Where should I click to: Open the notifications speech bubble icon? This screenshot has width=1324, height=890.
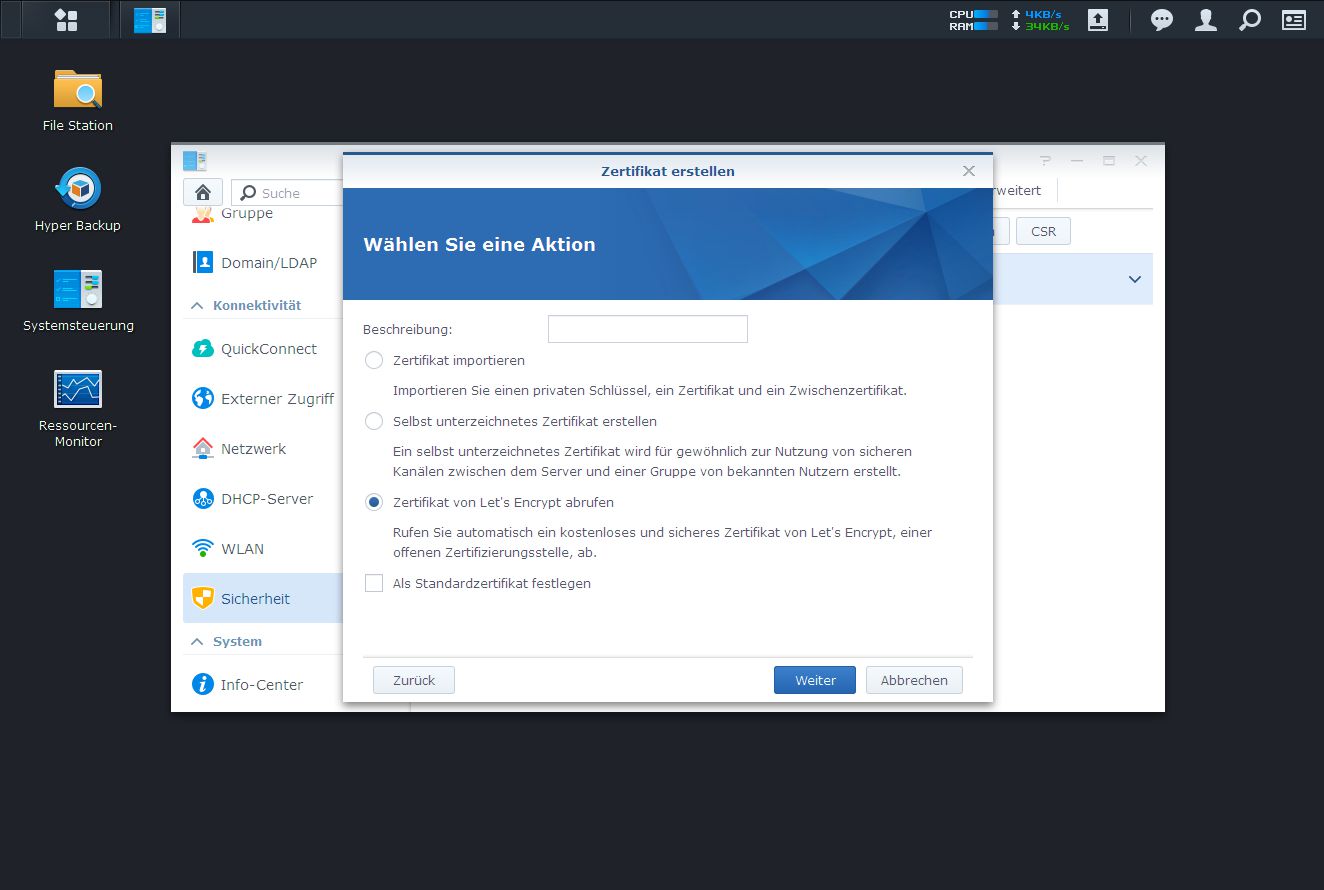(1162, 20)
